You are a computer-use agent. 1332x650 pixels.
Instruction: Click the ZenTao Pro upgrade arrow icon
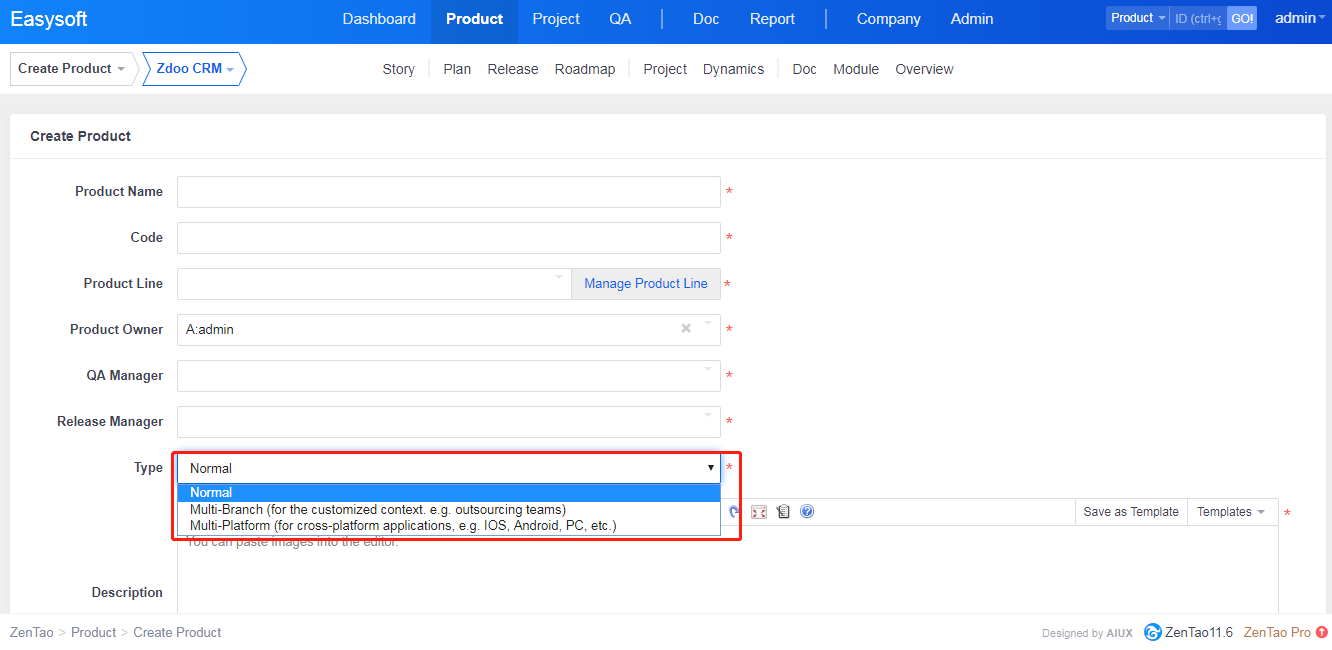coord(1322,632)
